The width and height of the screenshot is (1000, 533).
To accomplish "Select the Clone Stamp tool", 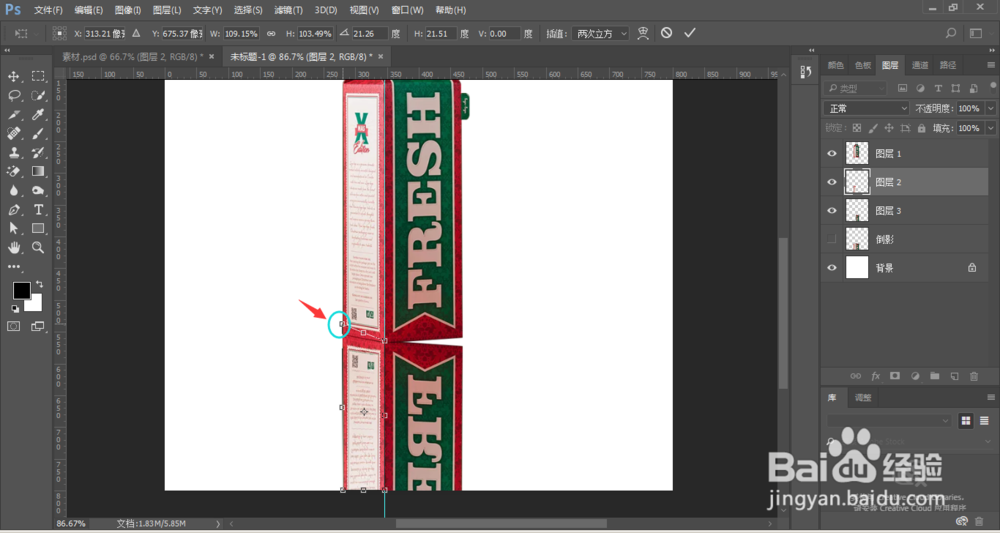I will point(13,152).
